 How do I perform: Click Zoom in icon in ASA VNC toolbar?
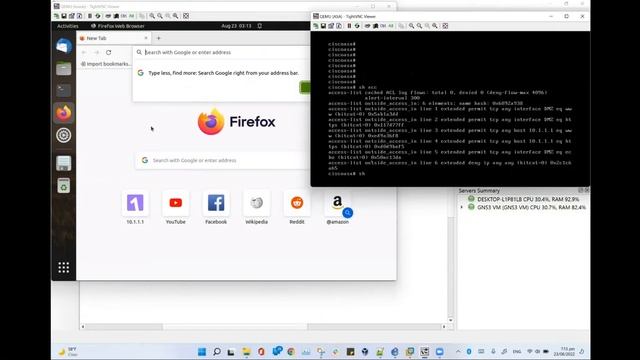point(411,26)
